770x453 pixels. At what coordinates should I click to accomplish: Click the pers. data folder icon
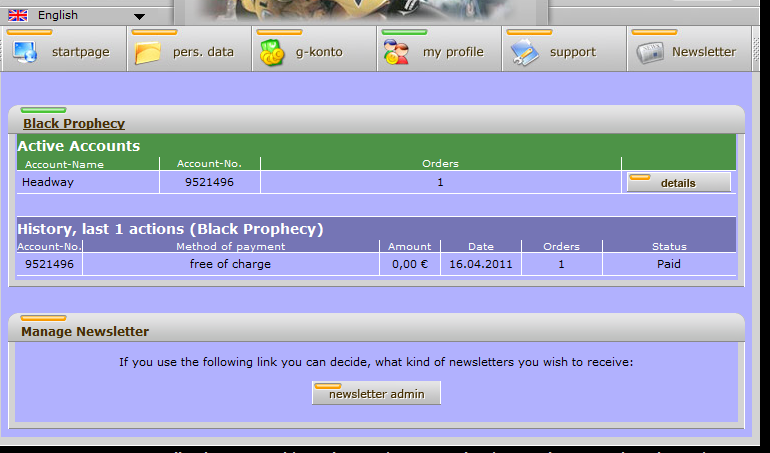[148, 53]
